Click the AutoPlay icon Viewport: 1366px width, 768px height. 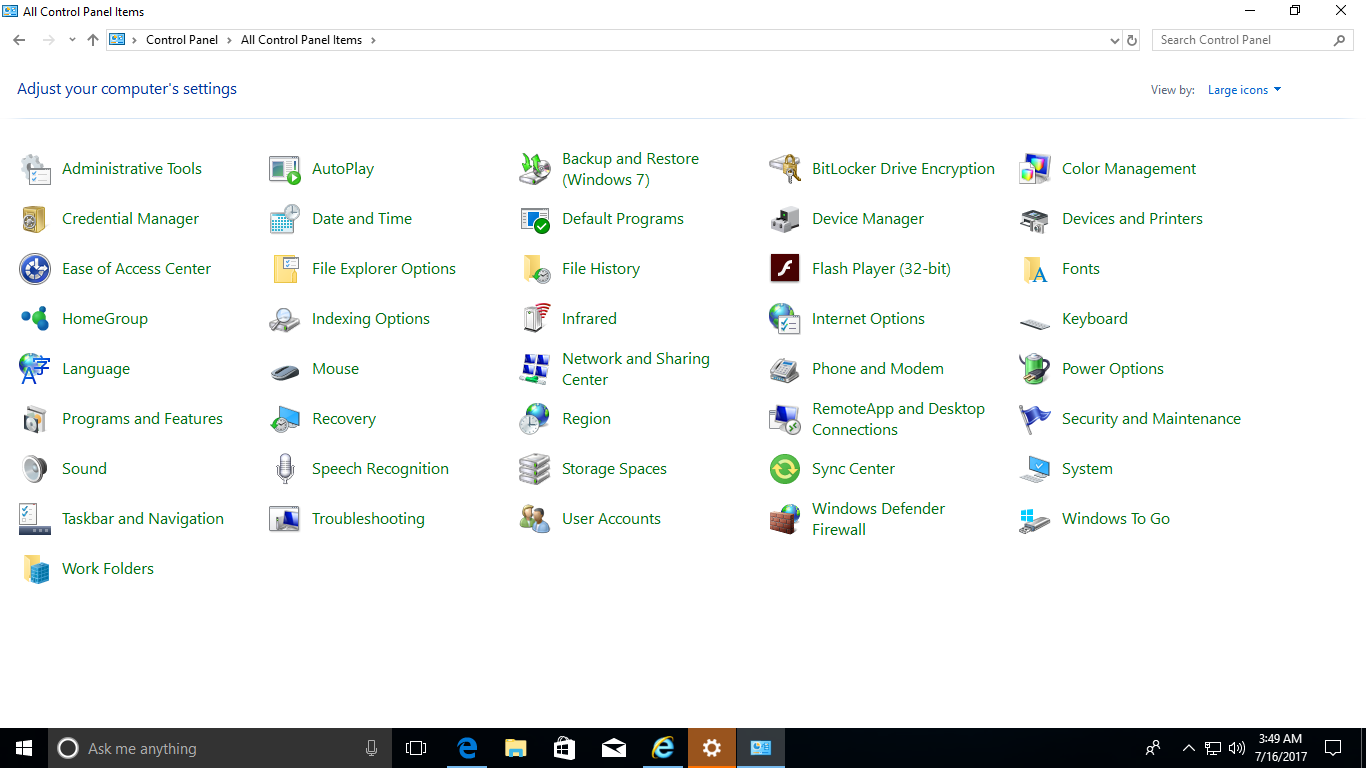[285, 169]
